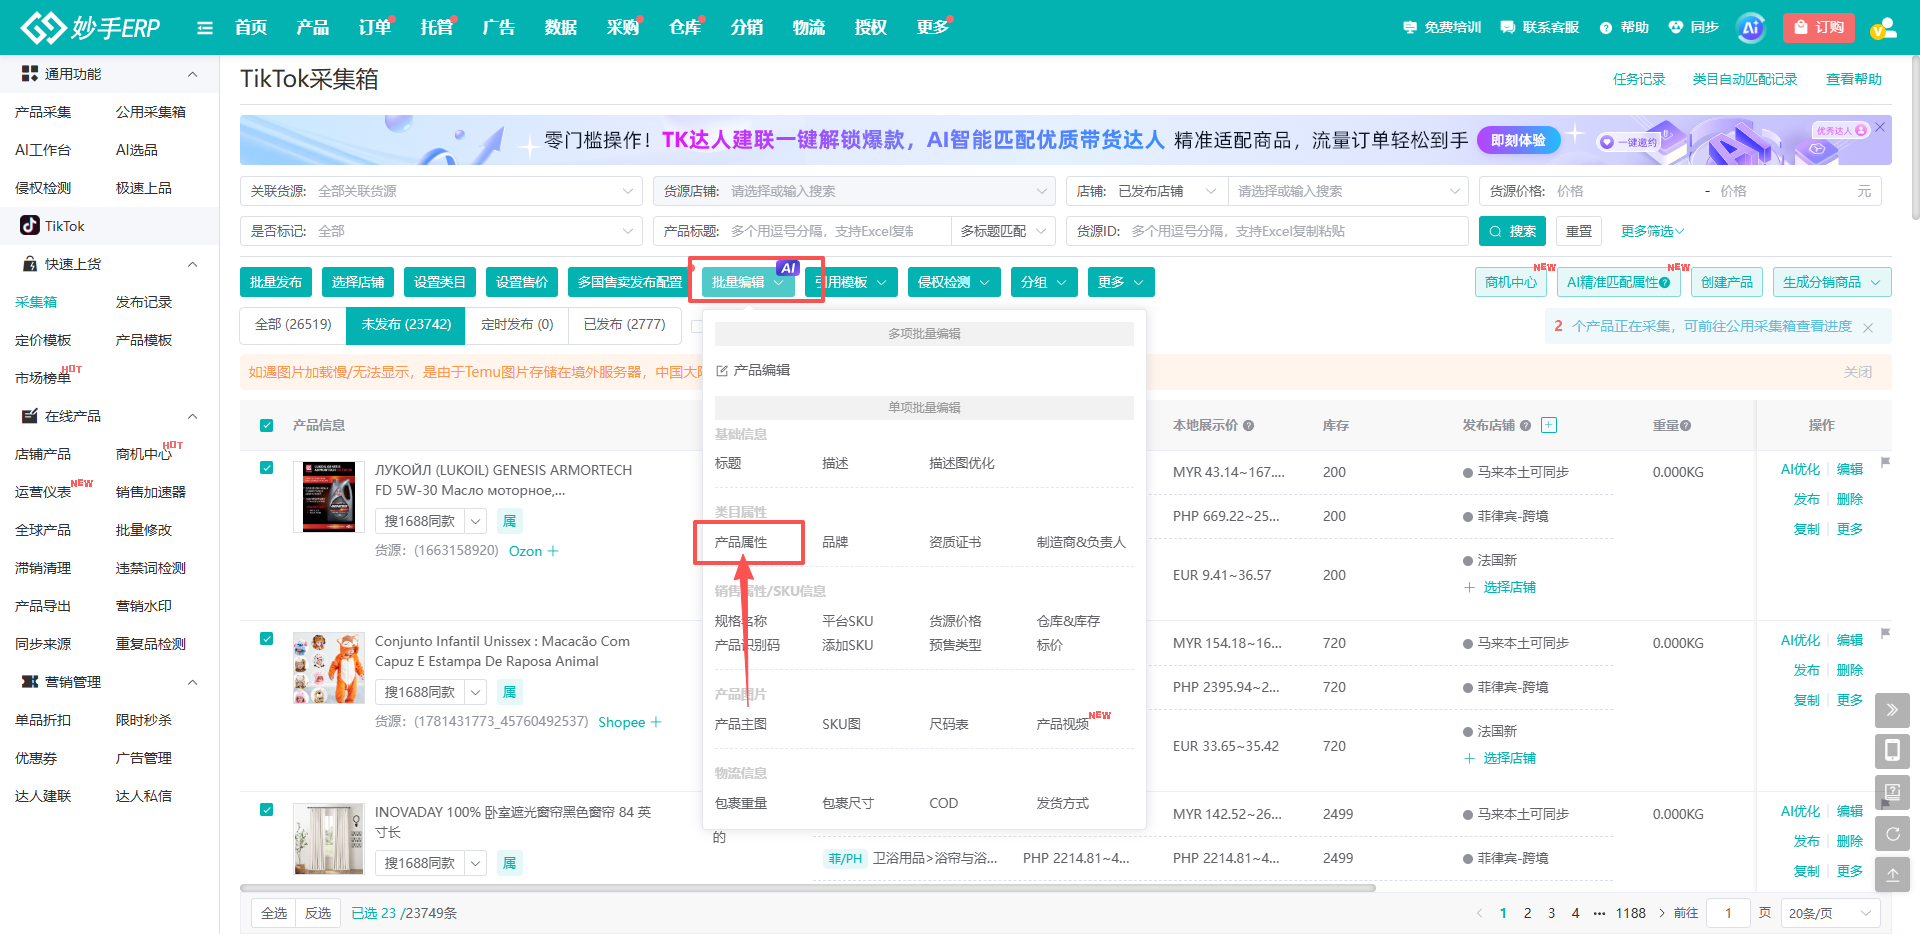Open the AI assistant round icon
This screenshot has height=934, width=1920.
point(1750,28)
